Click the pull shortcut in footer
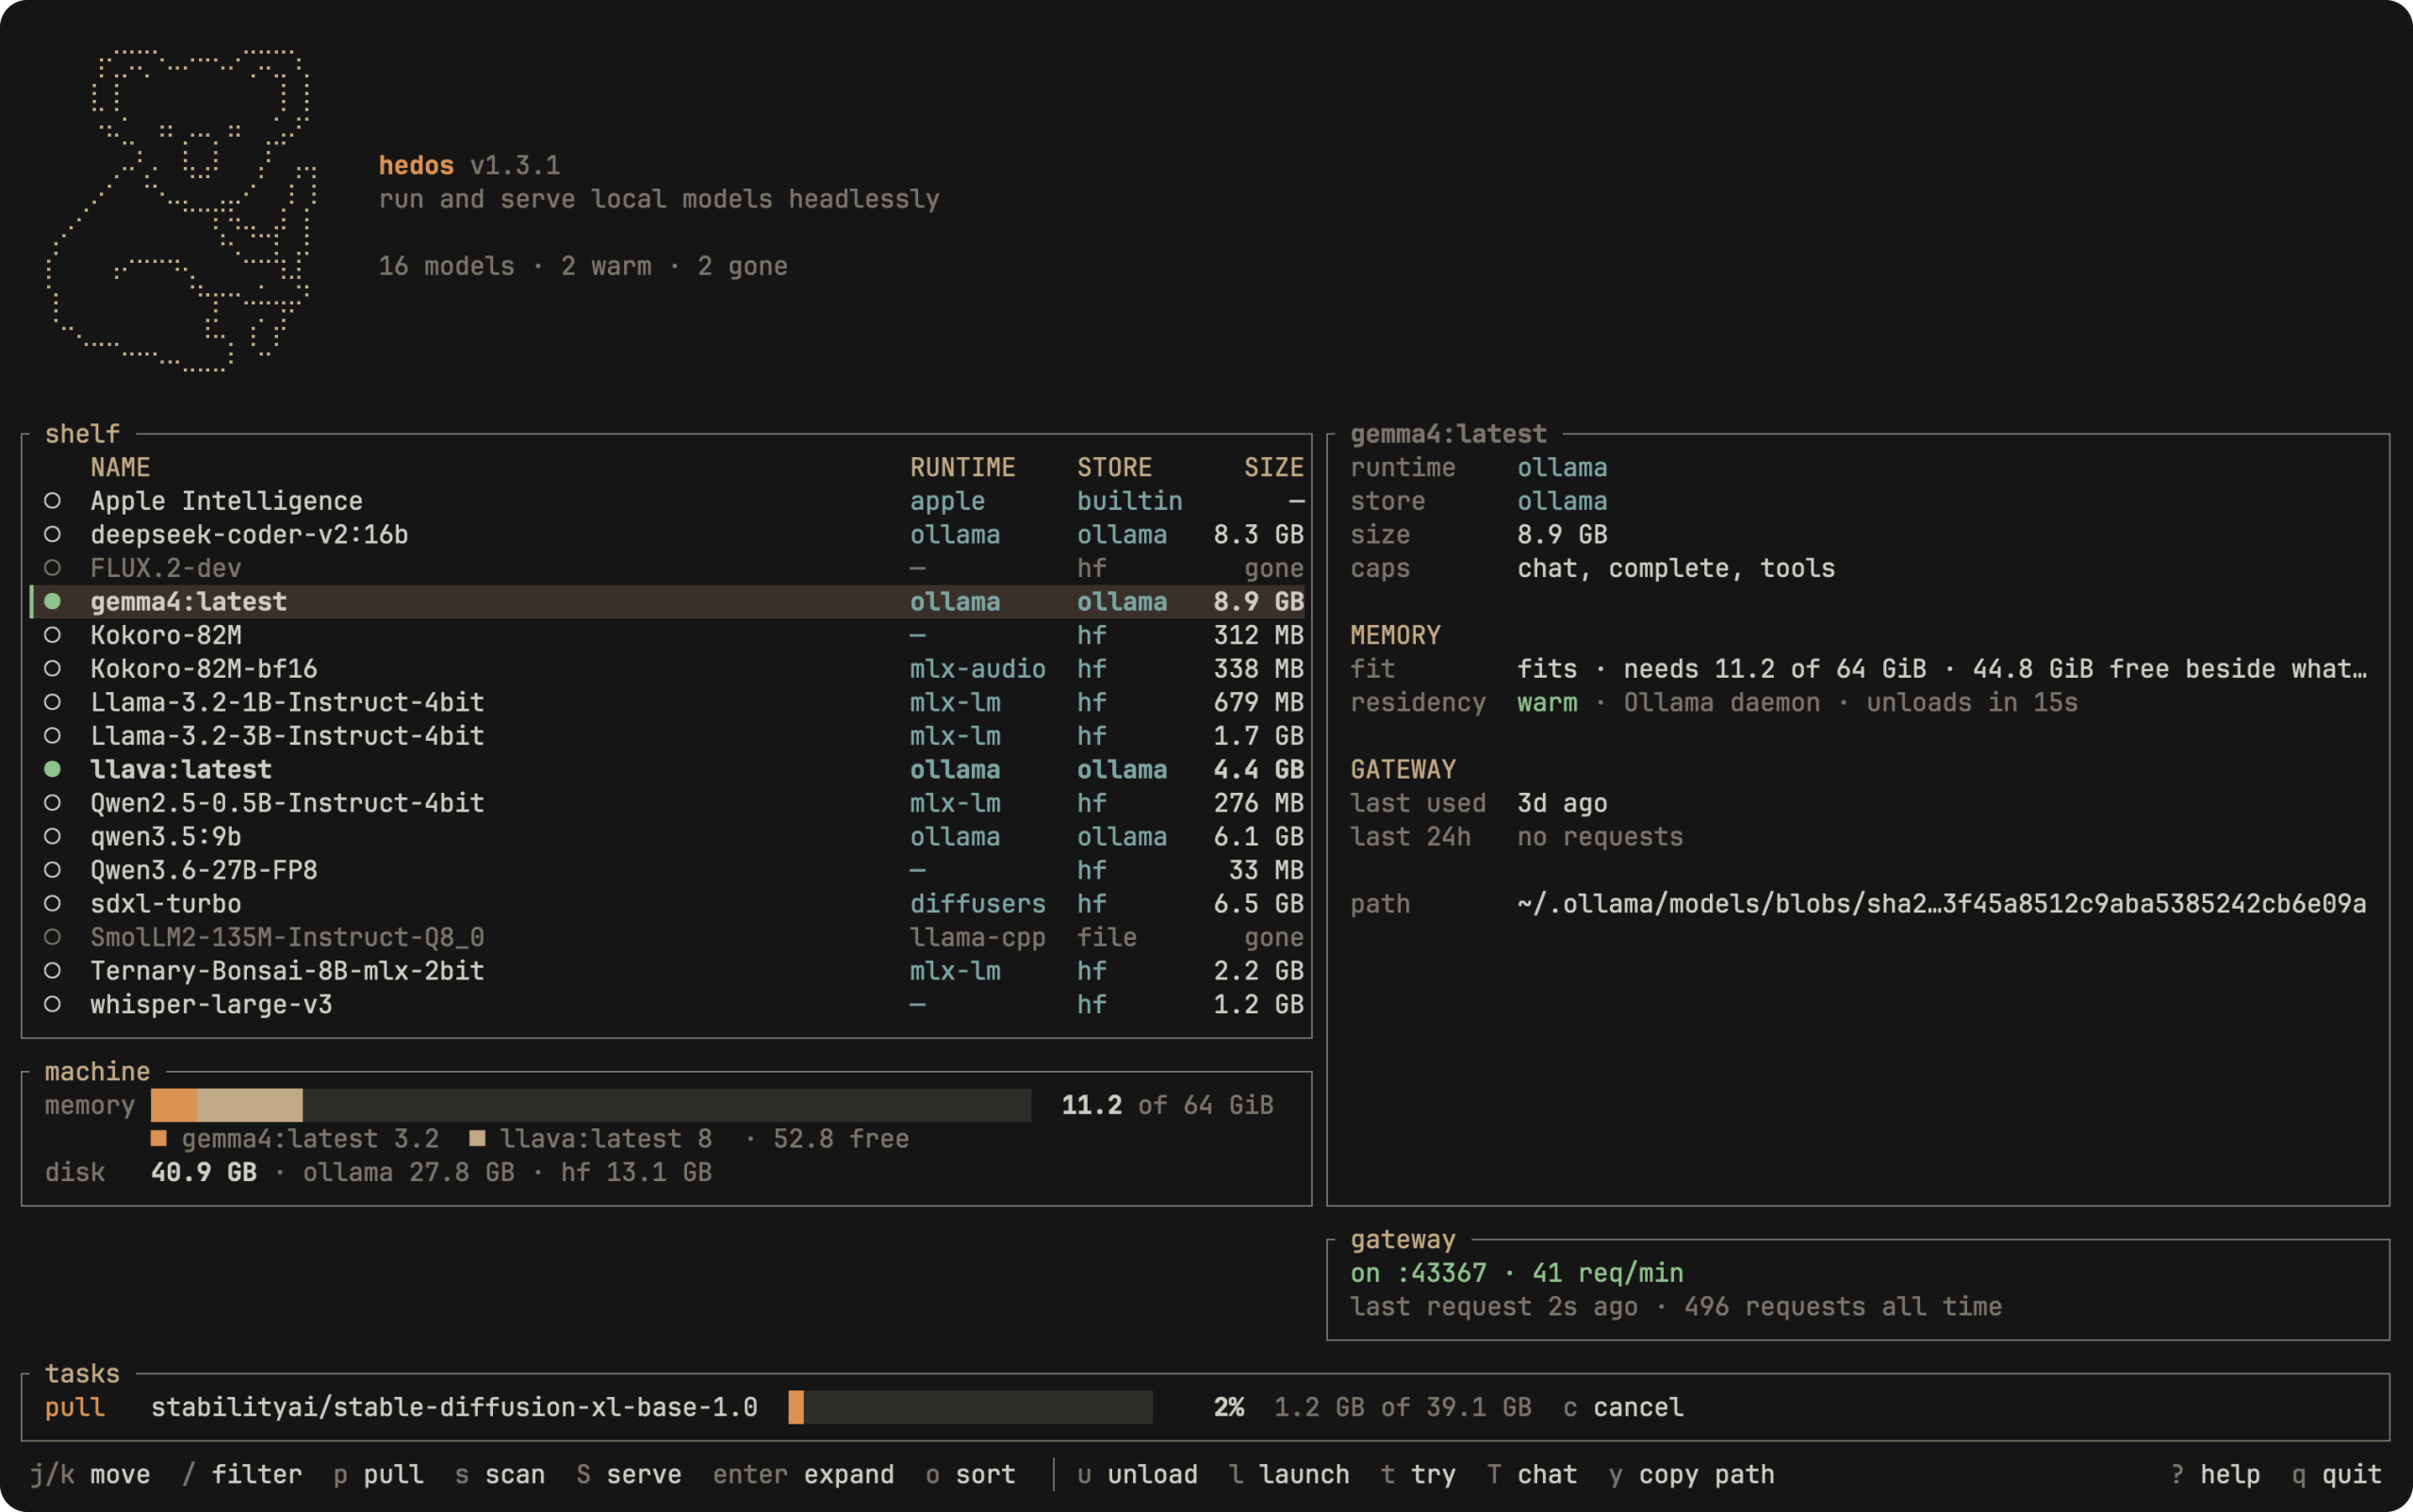The height and width of the screenshot is (1512, 2413). (378, 1474)
